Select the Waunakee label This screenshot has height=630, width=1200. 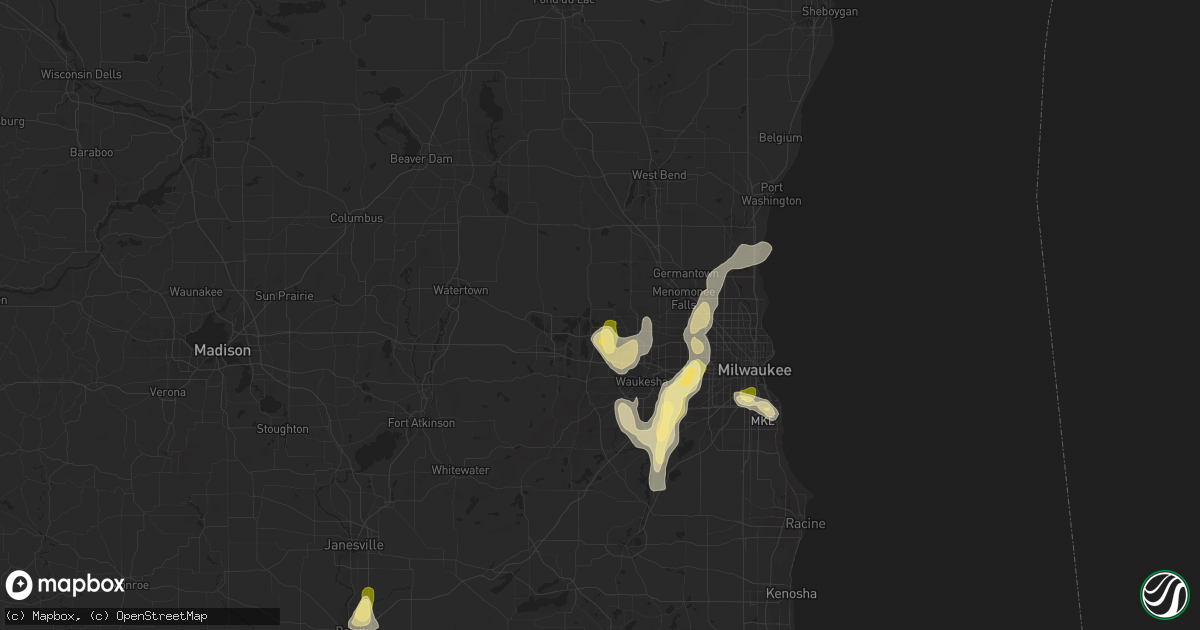tap(195, 292)
